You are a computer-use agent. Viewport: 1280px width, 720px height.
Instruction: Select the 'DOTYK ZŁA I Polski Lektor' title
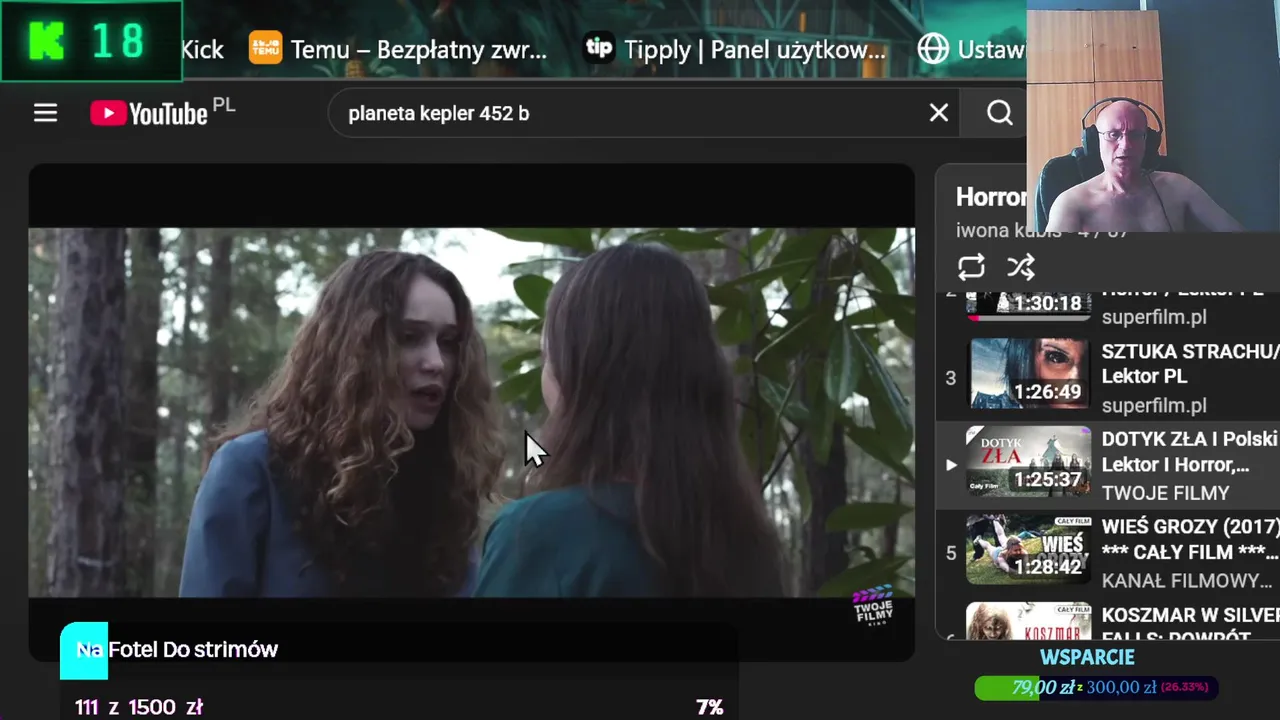click(1190, 452)
